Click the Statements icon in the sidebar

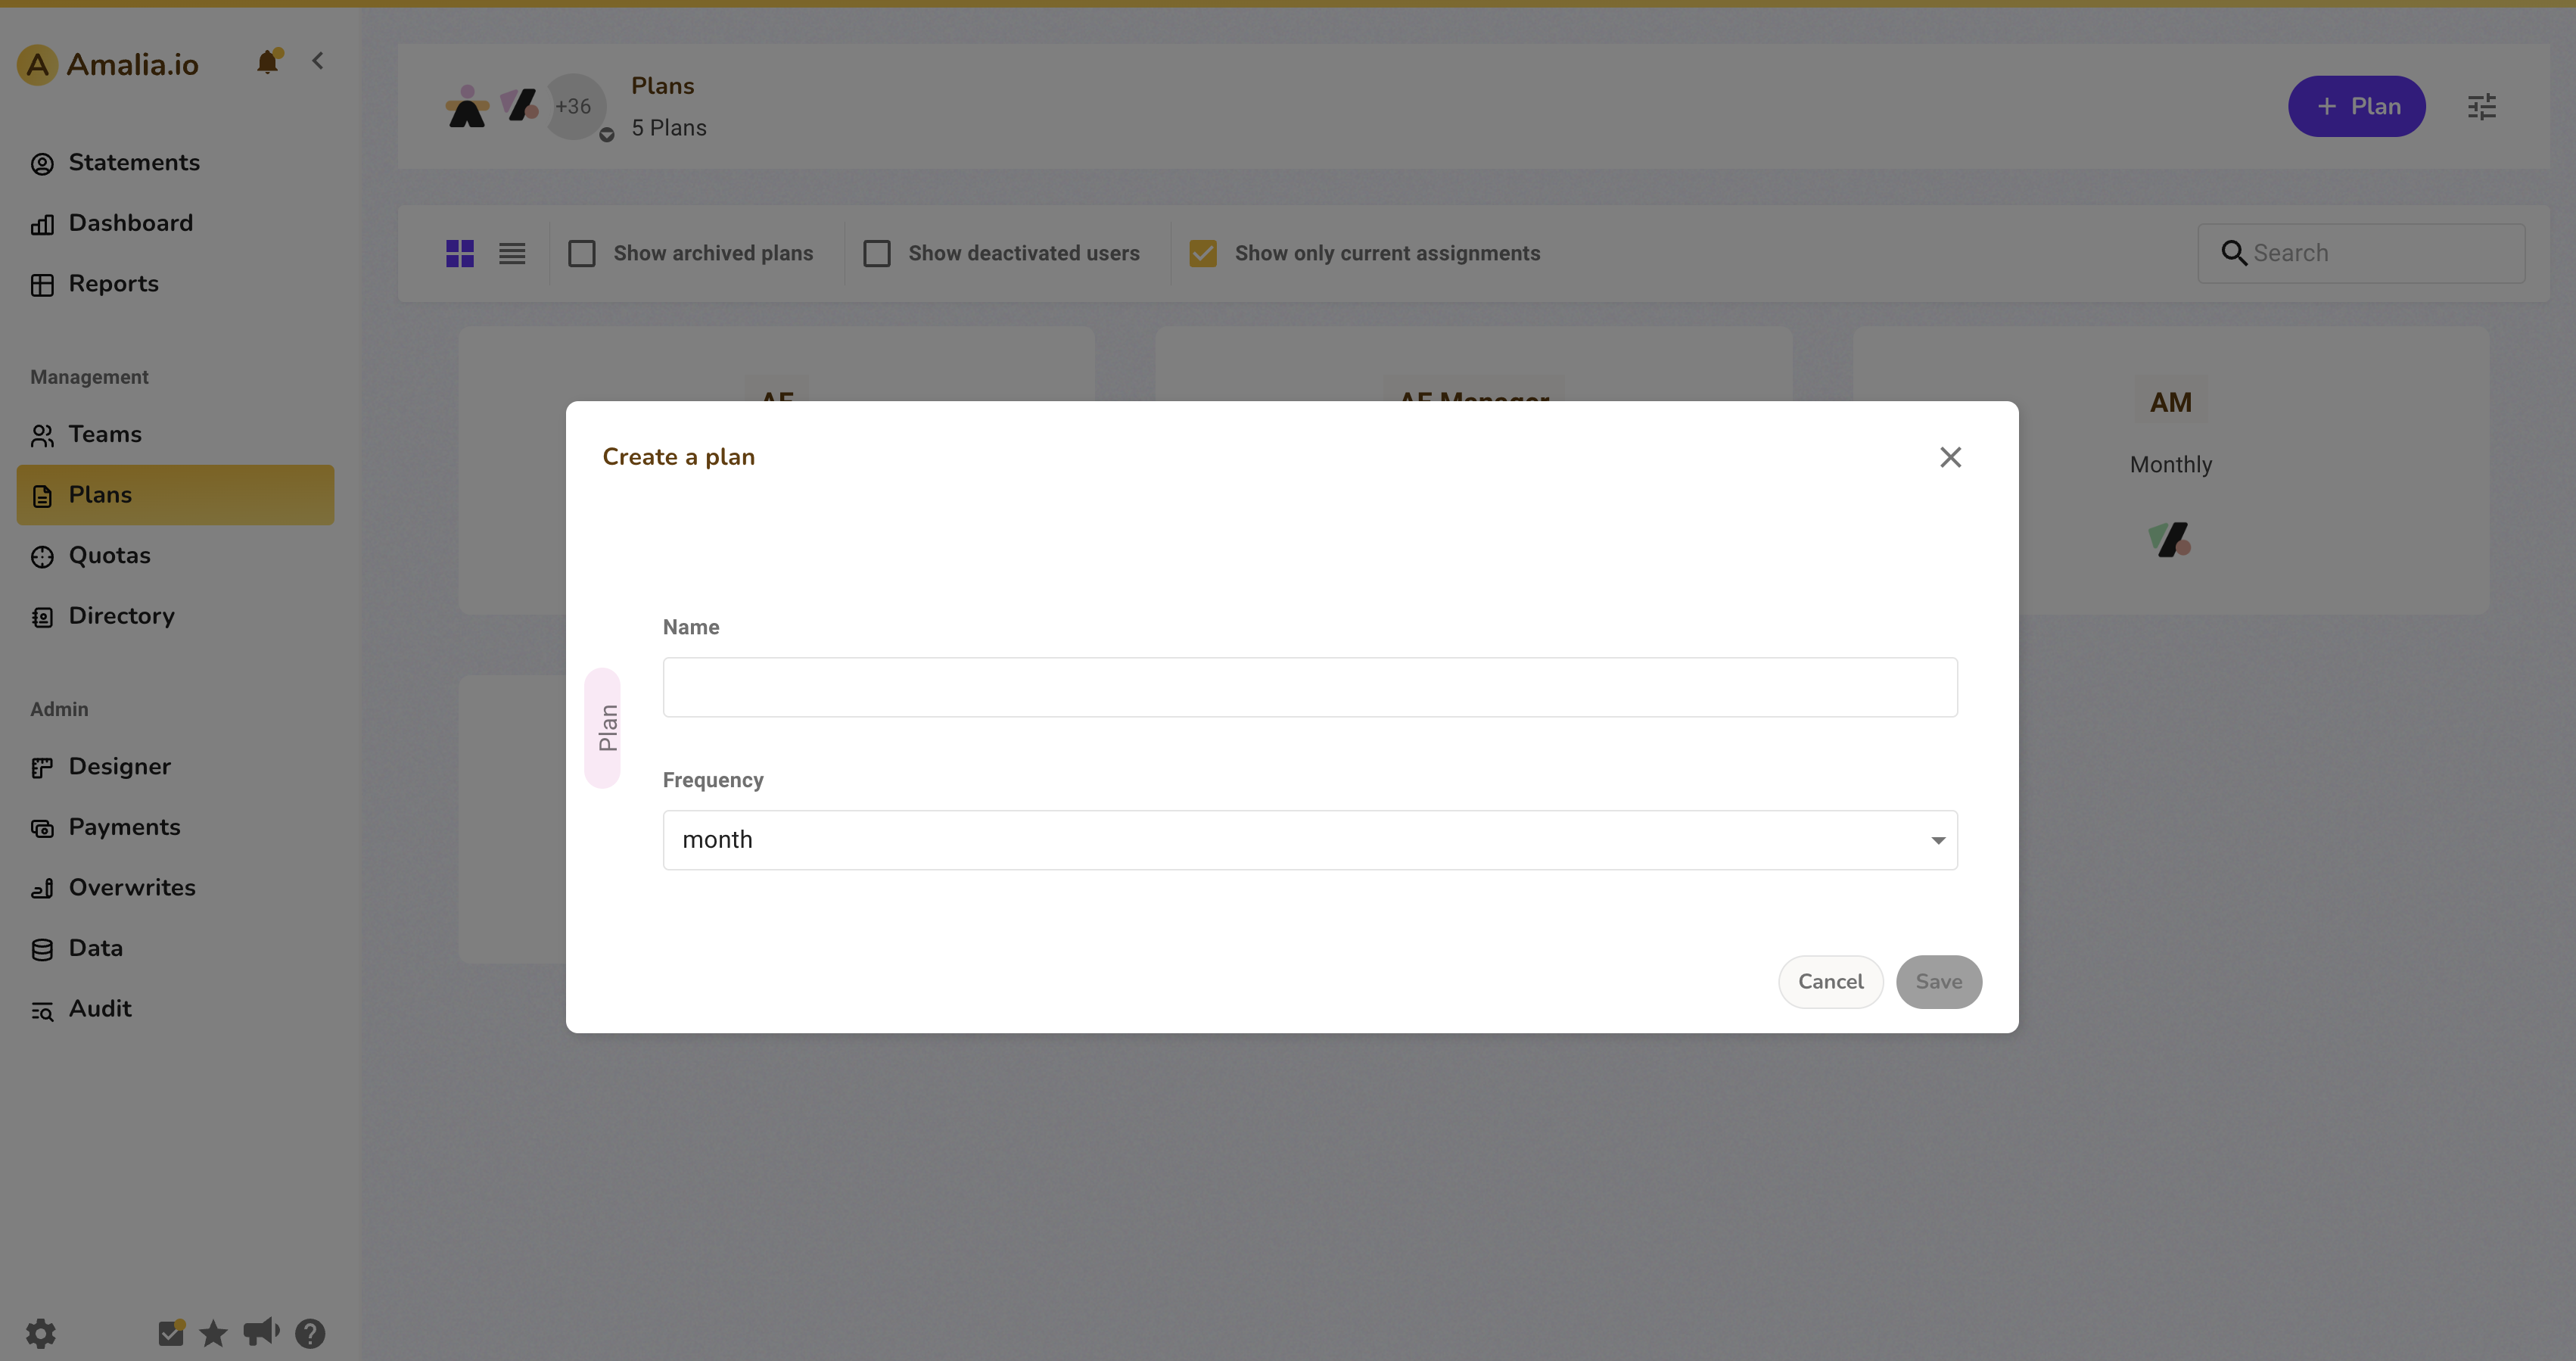tap(42, 164)
